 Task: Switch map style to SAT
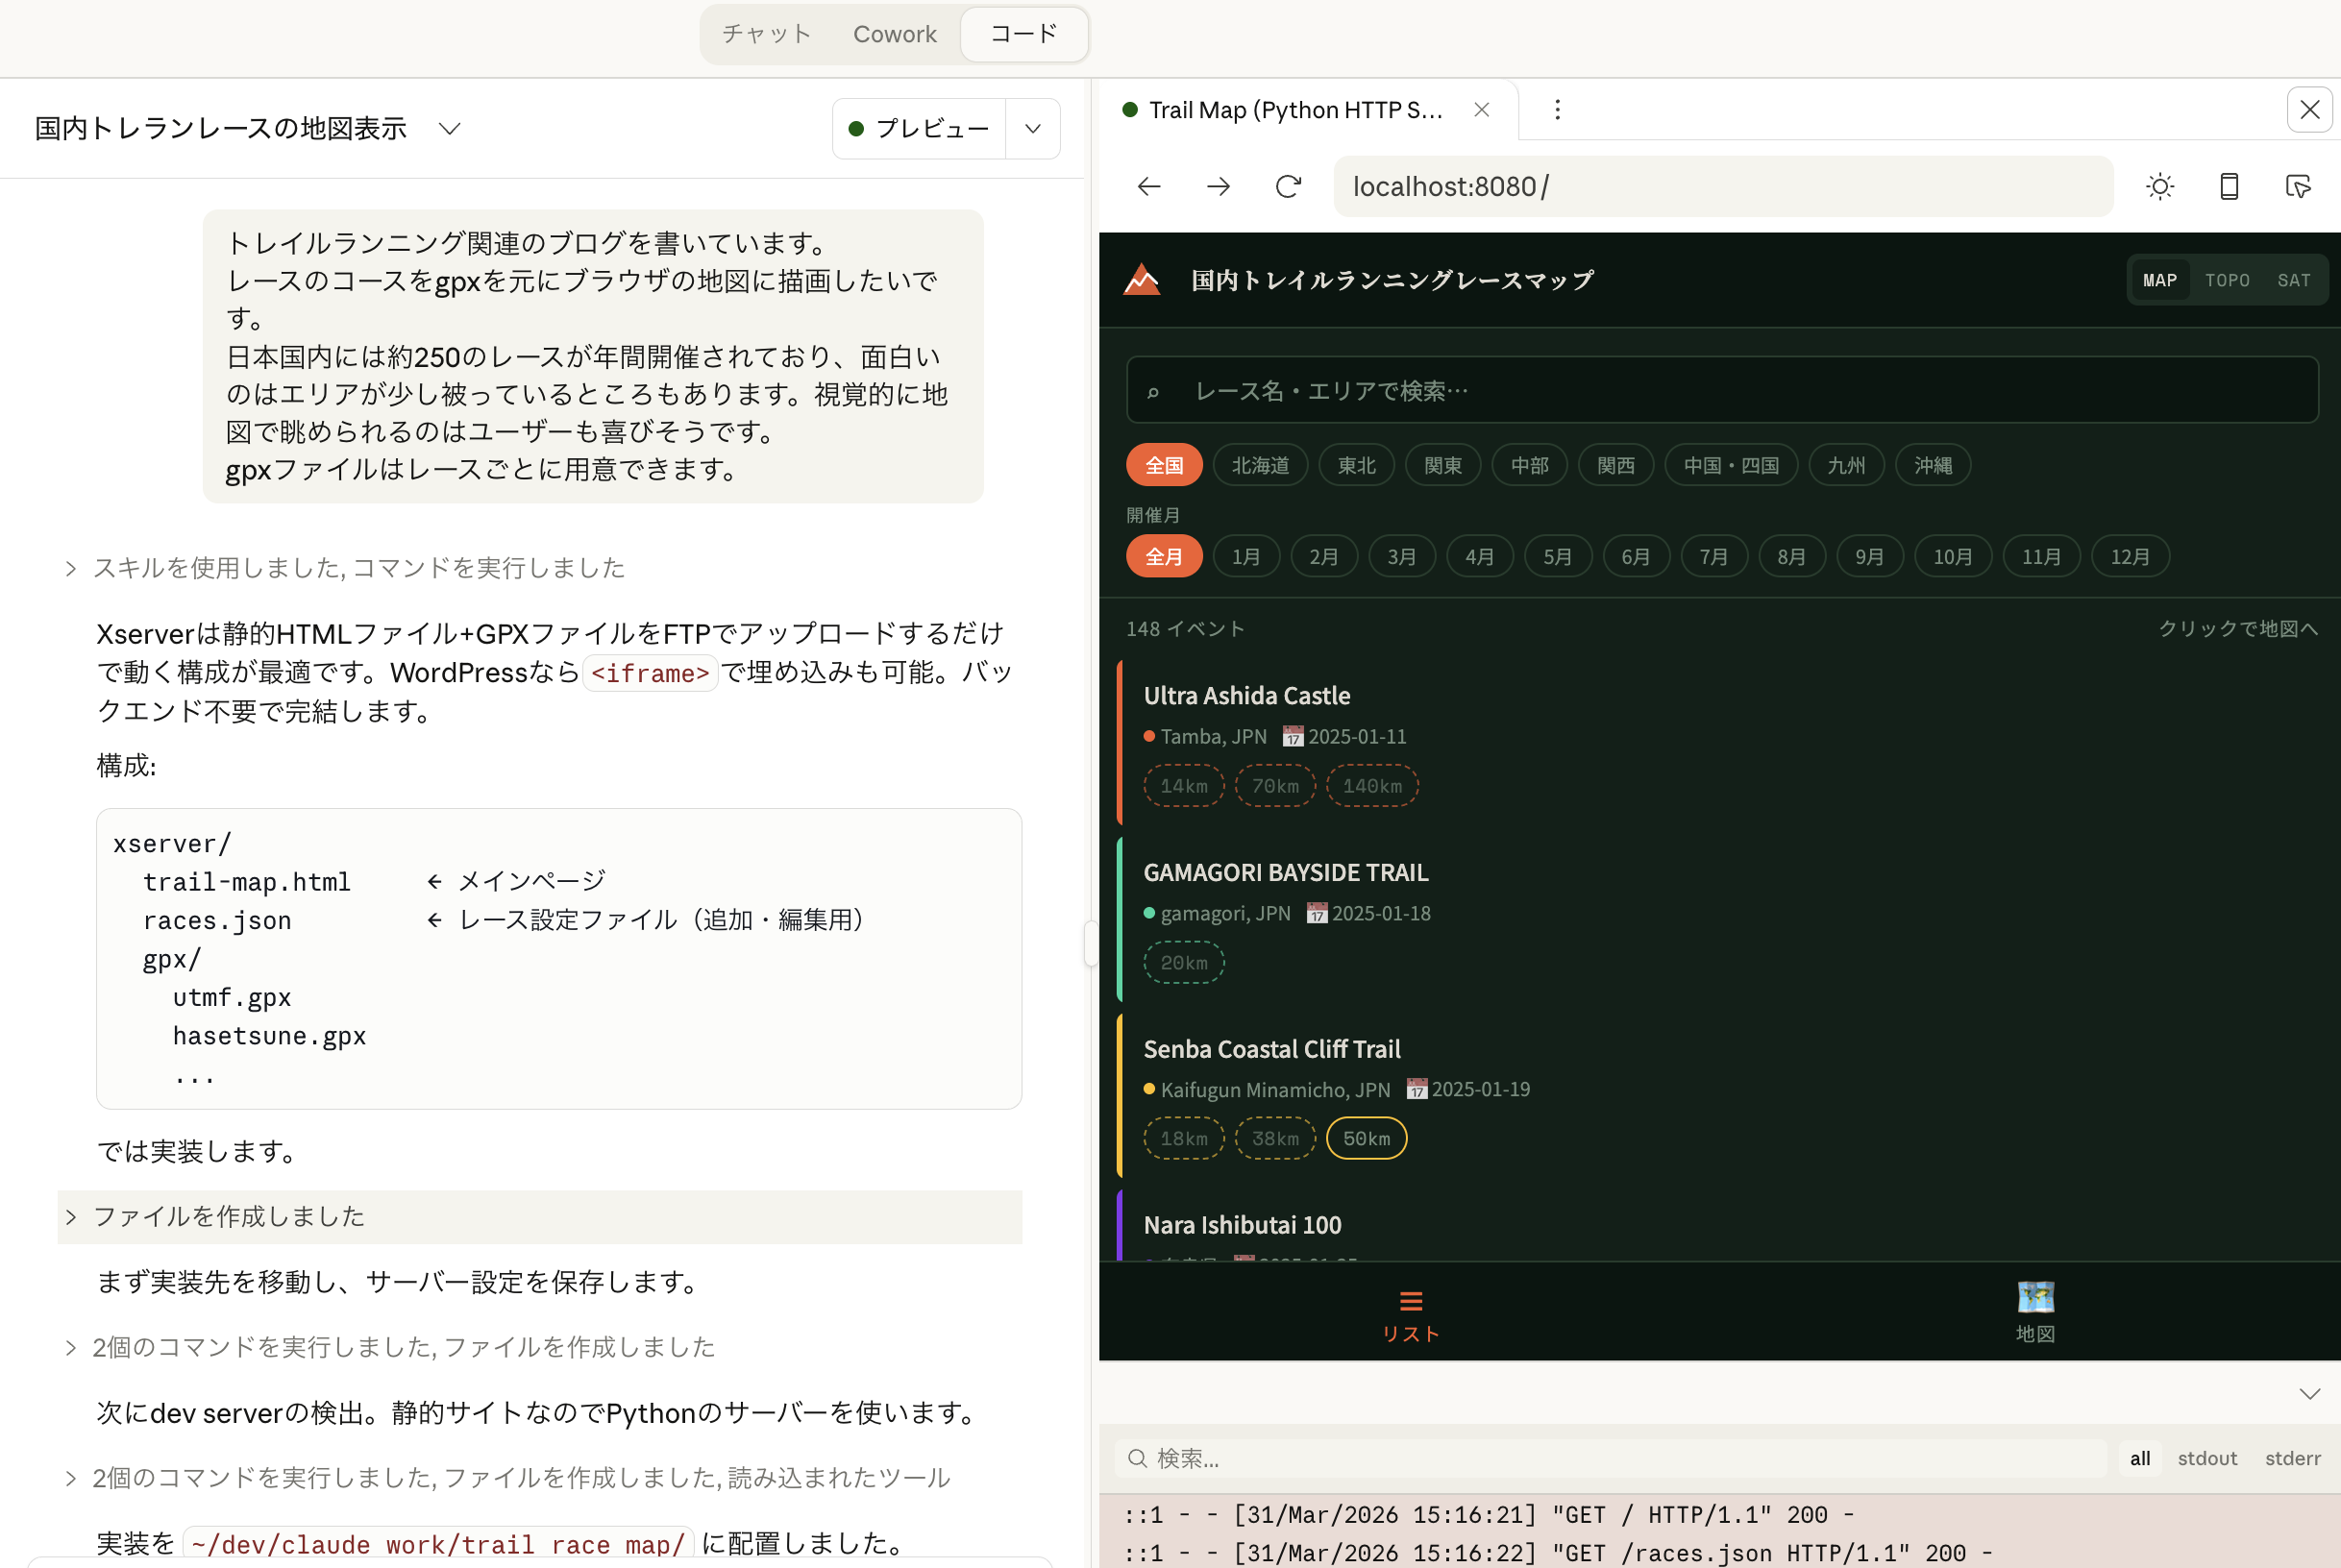[x=2293, y=280]
